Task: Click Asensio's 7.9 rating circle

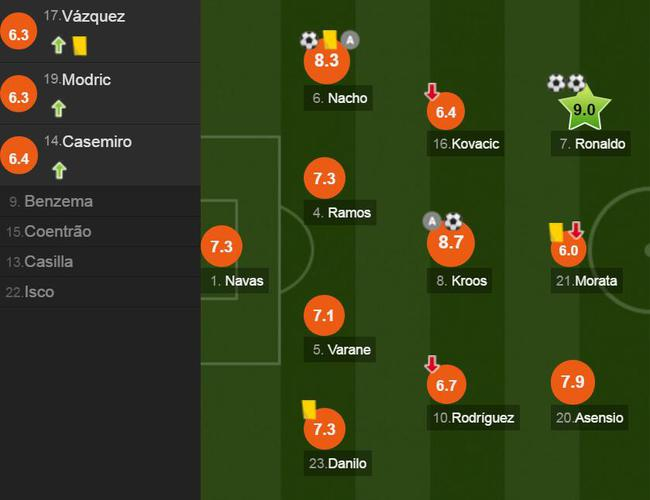Action: click(x=572, y=382)
